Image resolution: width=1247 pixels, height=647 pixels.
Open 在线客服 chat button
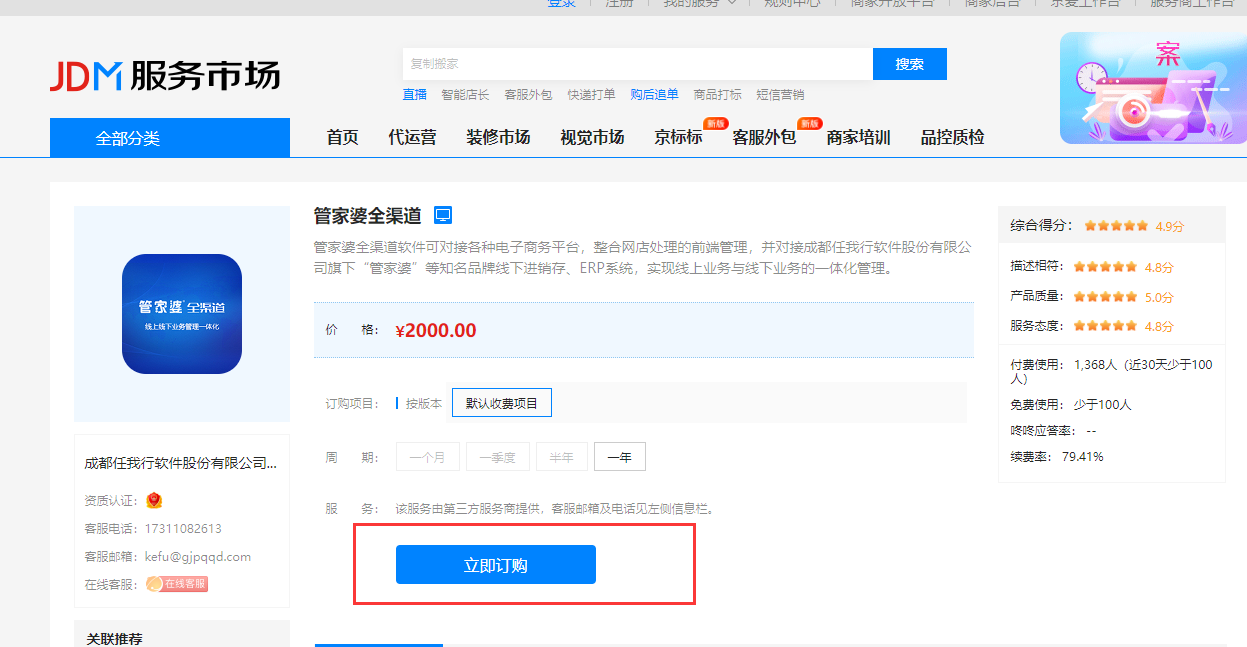[x=177, y=584]
